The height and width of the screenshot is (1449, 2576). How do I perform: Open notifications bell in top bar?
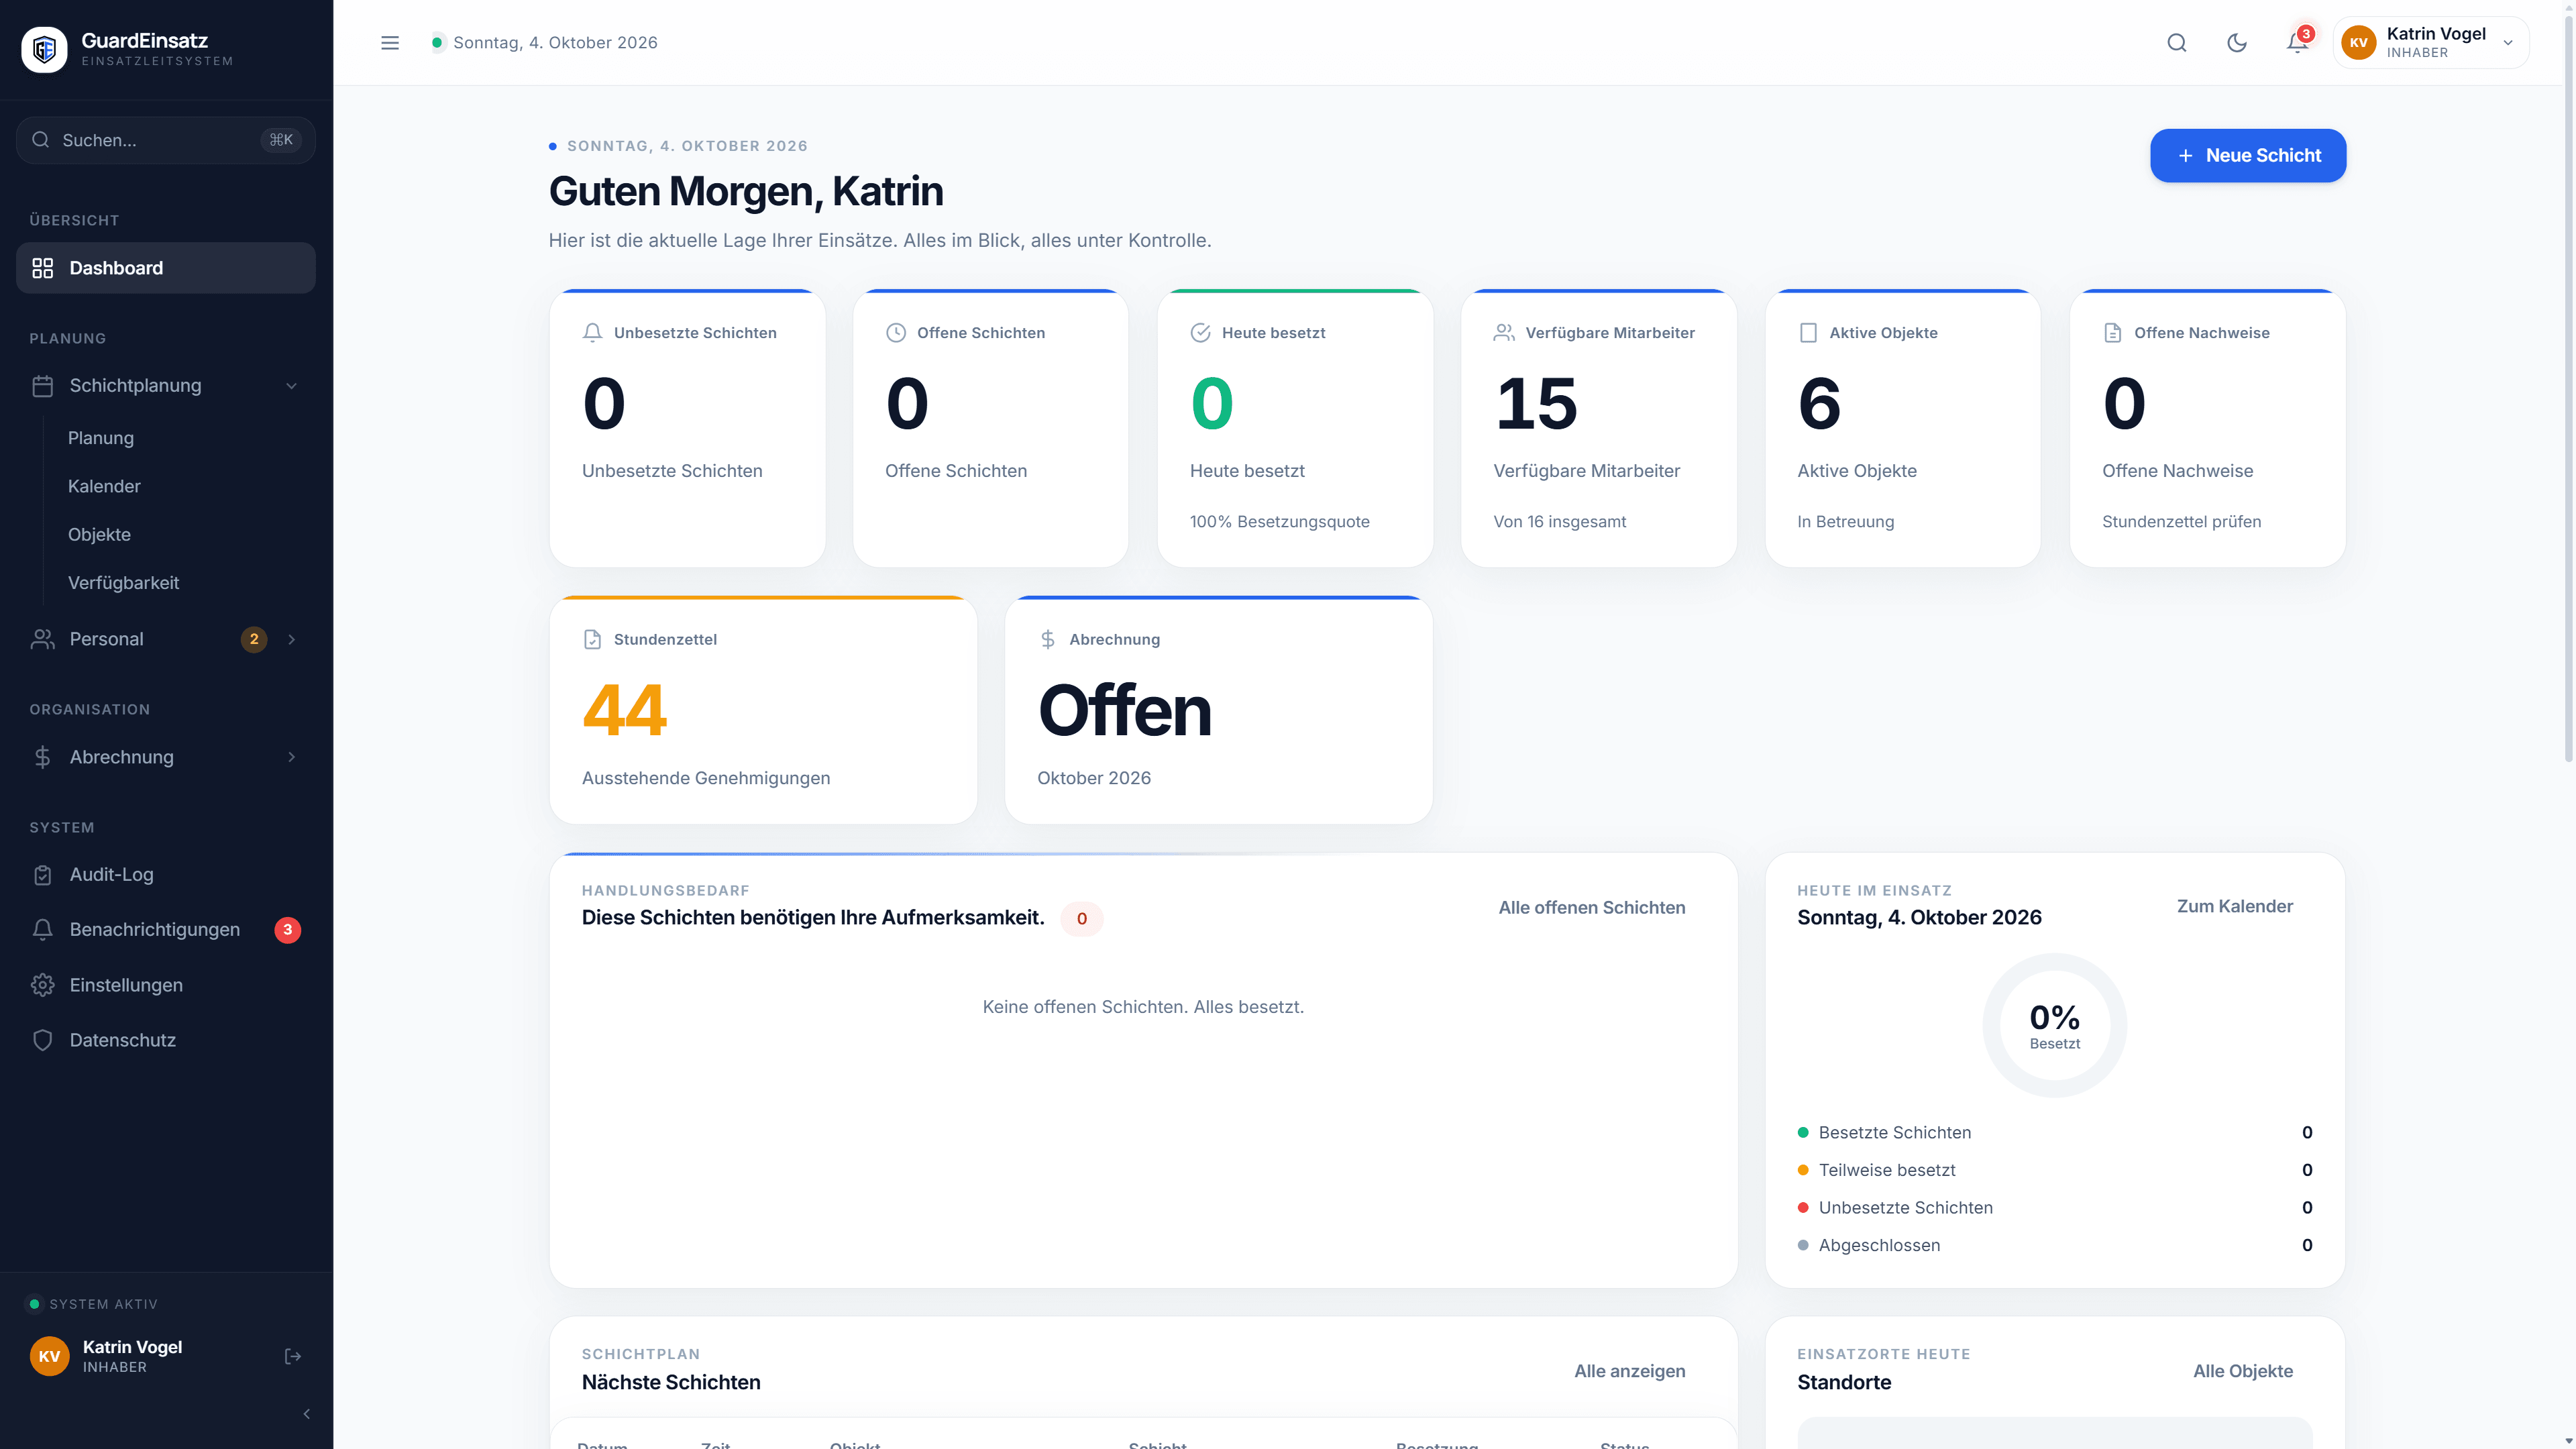click(x=2298, y=42)
